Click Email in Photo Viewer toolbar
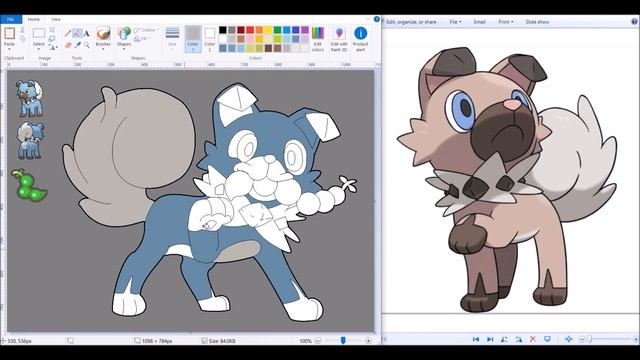This screenshot has height=360, width=640. point(480,22)
